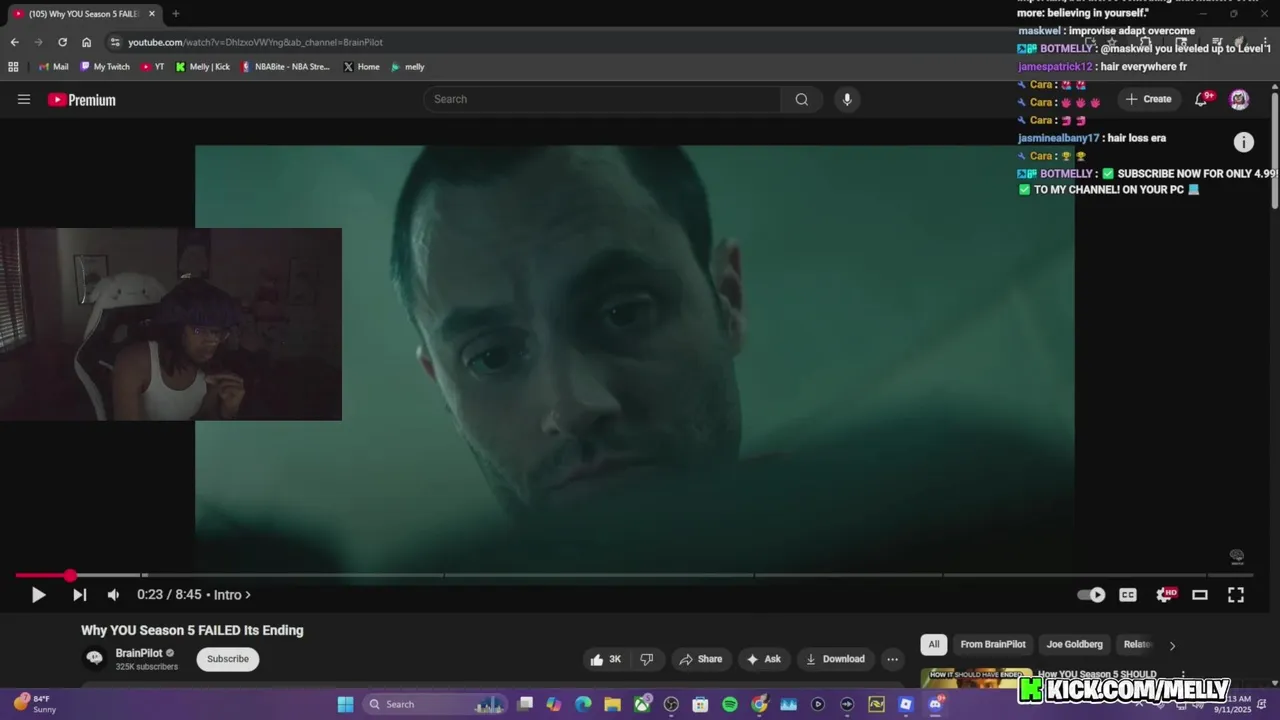This screenshot has width=1280, height=720.
Task: Click the browser address bar URL
Action: tap(255, 42)
